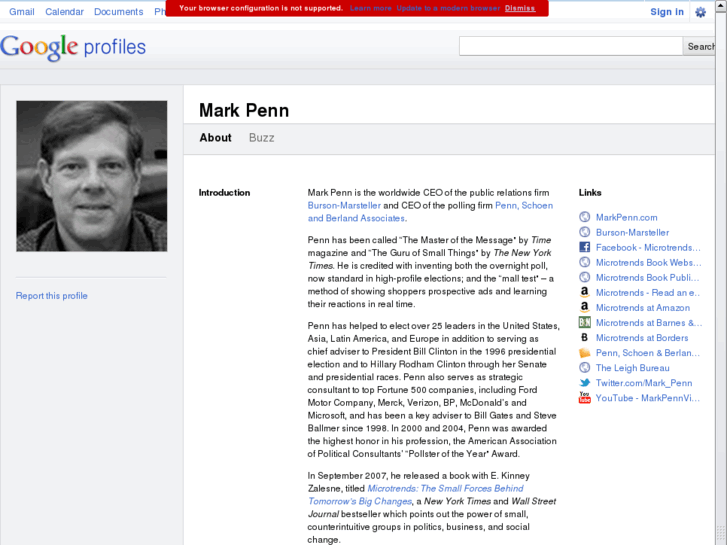The height and width of the screenshot is (545, 727).
Task: Open Documents from the top bar
Action: [119, 12]
